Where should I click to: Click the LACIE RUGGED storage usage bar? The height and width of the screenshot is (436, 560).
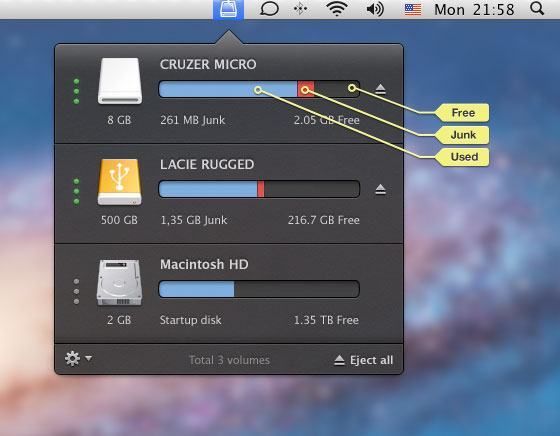[259, 189]
